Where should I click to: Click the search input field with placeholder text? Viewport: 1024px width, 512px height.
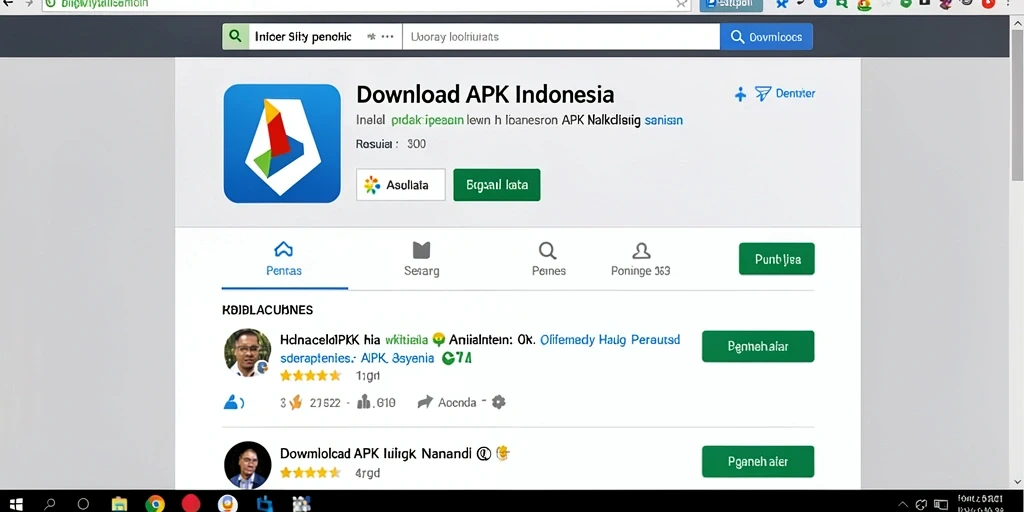tap(561, 37)
